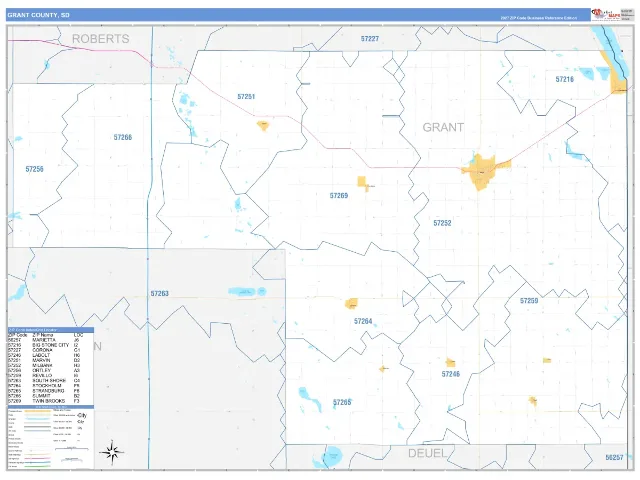Click ZIP label 57263 on map

point(160,293)
